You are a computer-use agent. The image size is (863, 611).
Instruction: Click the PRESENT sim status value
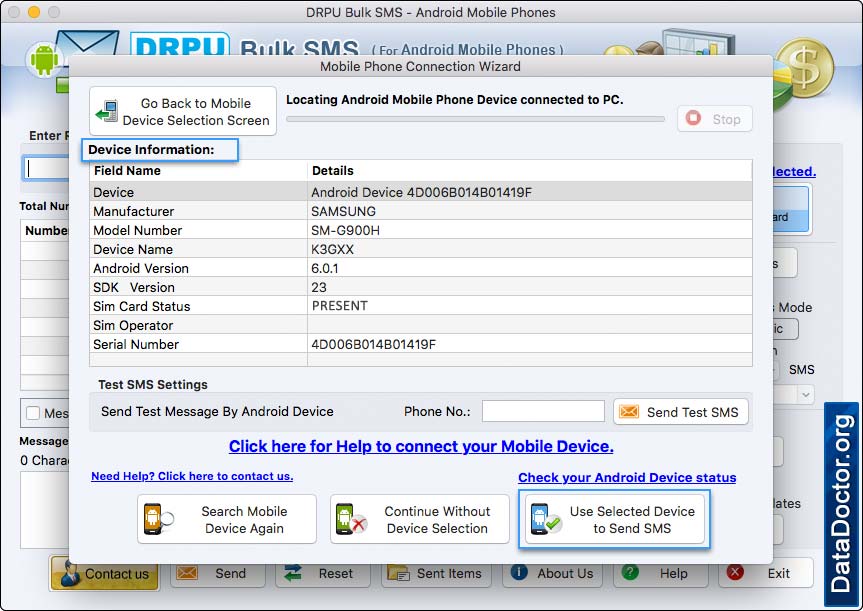pos(340,306)
